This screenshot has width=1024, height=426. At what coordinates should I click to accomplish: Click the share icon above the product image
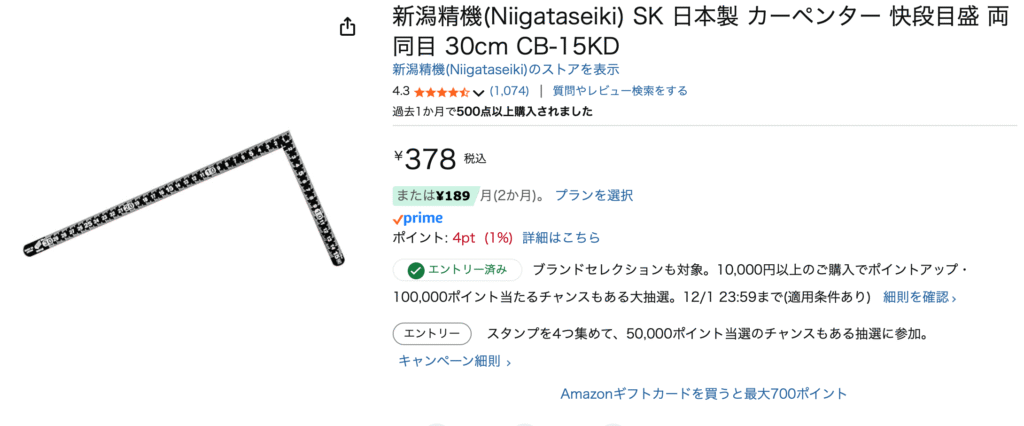348,27
